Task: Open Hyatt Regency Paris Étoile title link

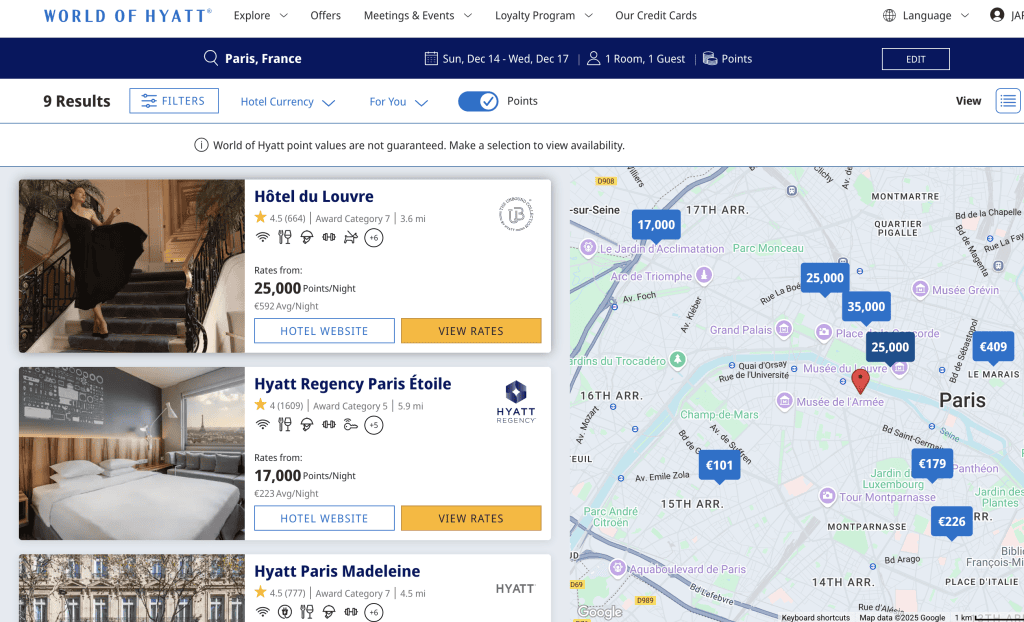Action: 353,384
